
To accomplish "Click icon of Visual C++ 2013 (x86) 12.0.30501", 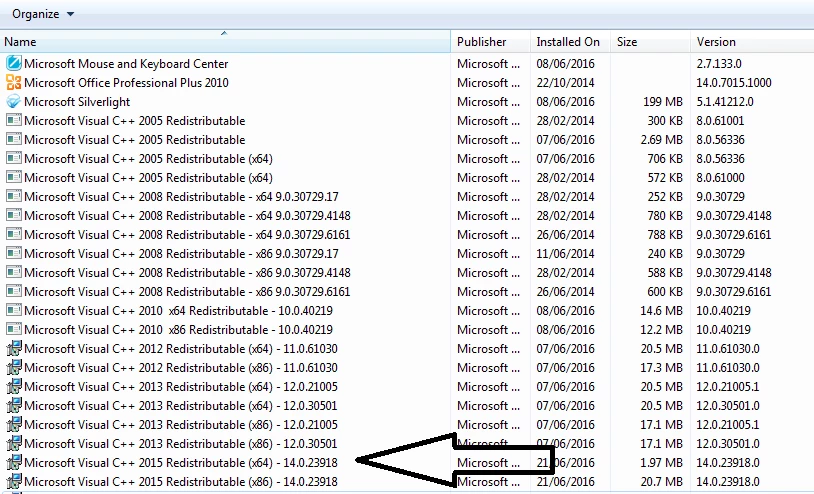I will [x=13, y=443].
